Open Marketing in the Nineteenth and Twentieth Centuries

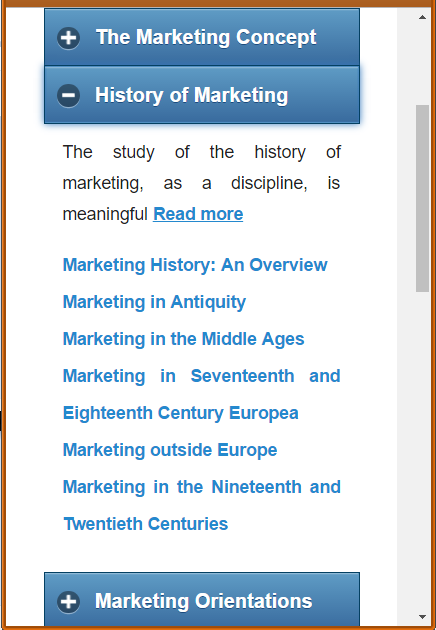click(x=202, y=505)
